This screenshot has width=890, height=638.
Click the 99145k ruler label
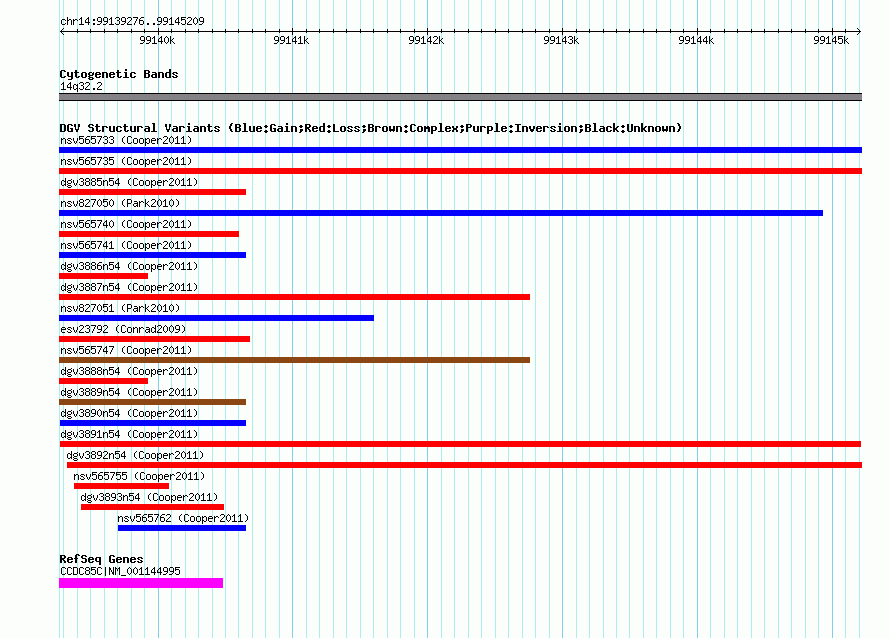(x=831, y=40)
